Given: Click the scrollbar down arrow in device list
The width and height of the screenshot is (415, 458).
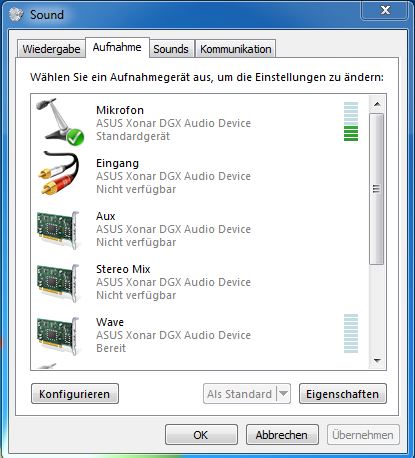Looking at the screenshot, I should pyautogui.click(x=377, y=360).
